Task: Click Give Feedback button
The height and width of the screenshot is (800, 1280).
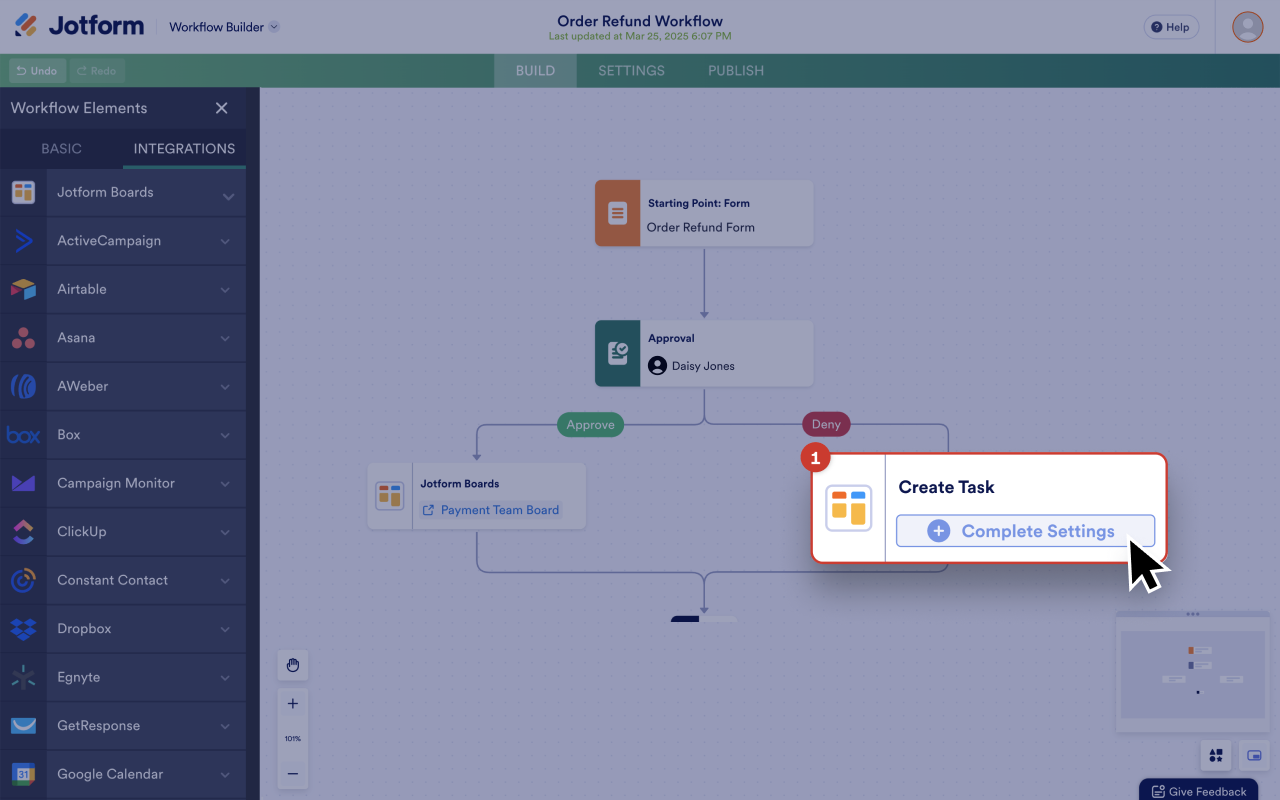Action: tap(1199, 791)
